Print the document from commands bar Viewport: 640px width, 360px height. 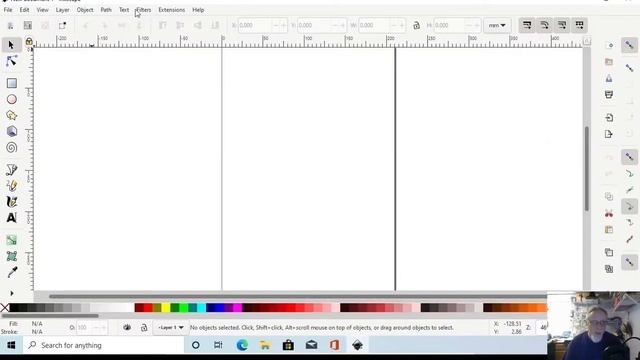point(609,95)
